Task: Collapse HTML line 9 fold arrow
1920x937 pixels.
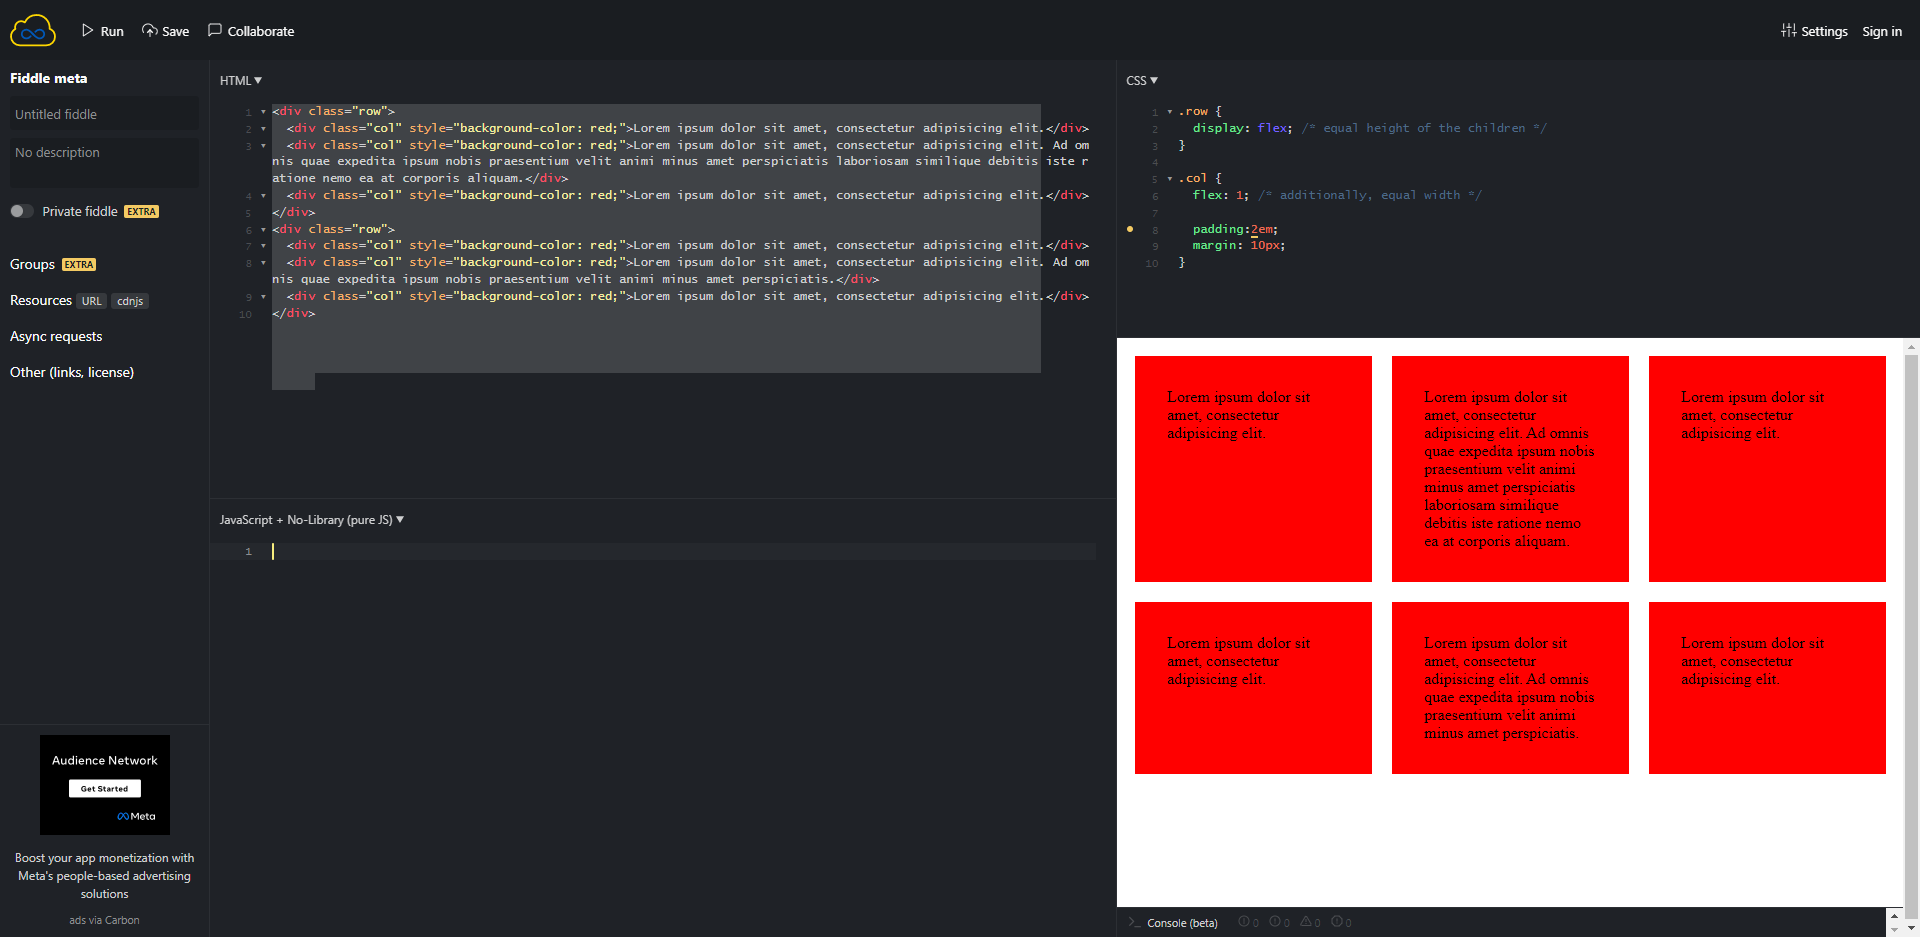Action: [263, 296]
